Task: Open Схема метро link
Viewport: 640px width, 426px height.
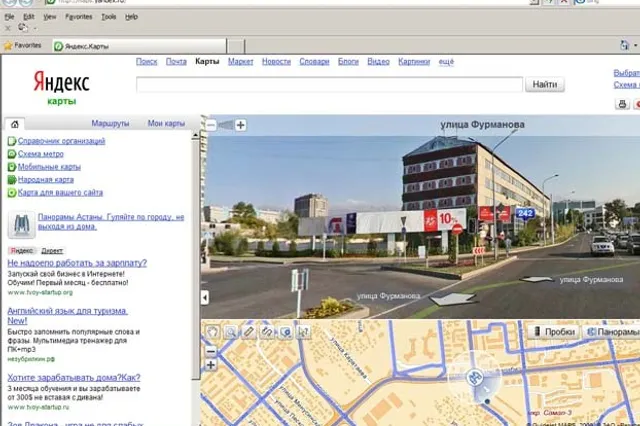Action: 40,154
